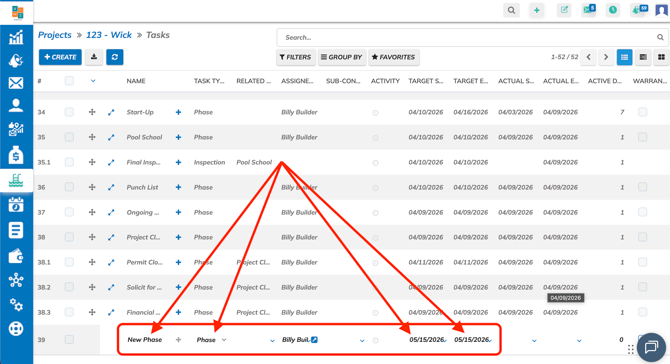Expand the header row chevron dropdown

93,81
